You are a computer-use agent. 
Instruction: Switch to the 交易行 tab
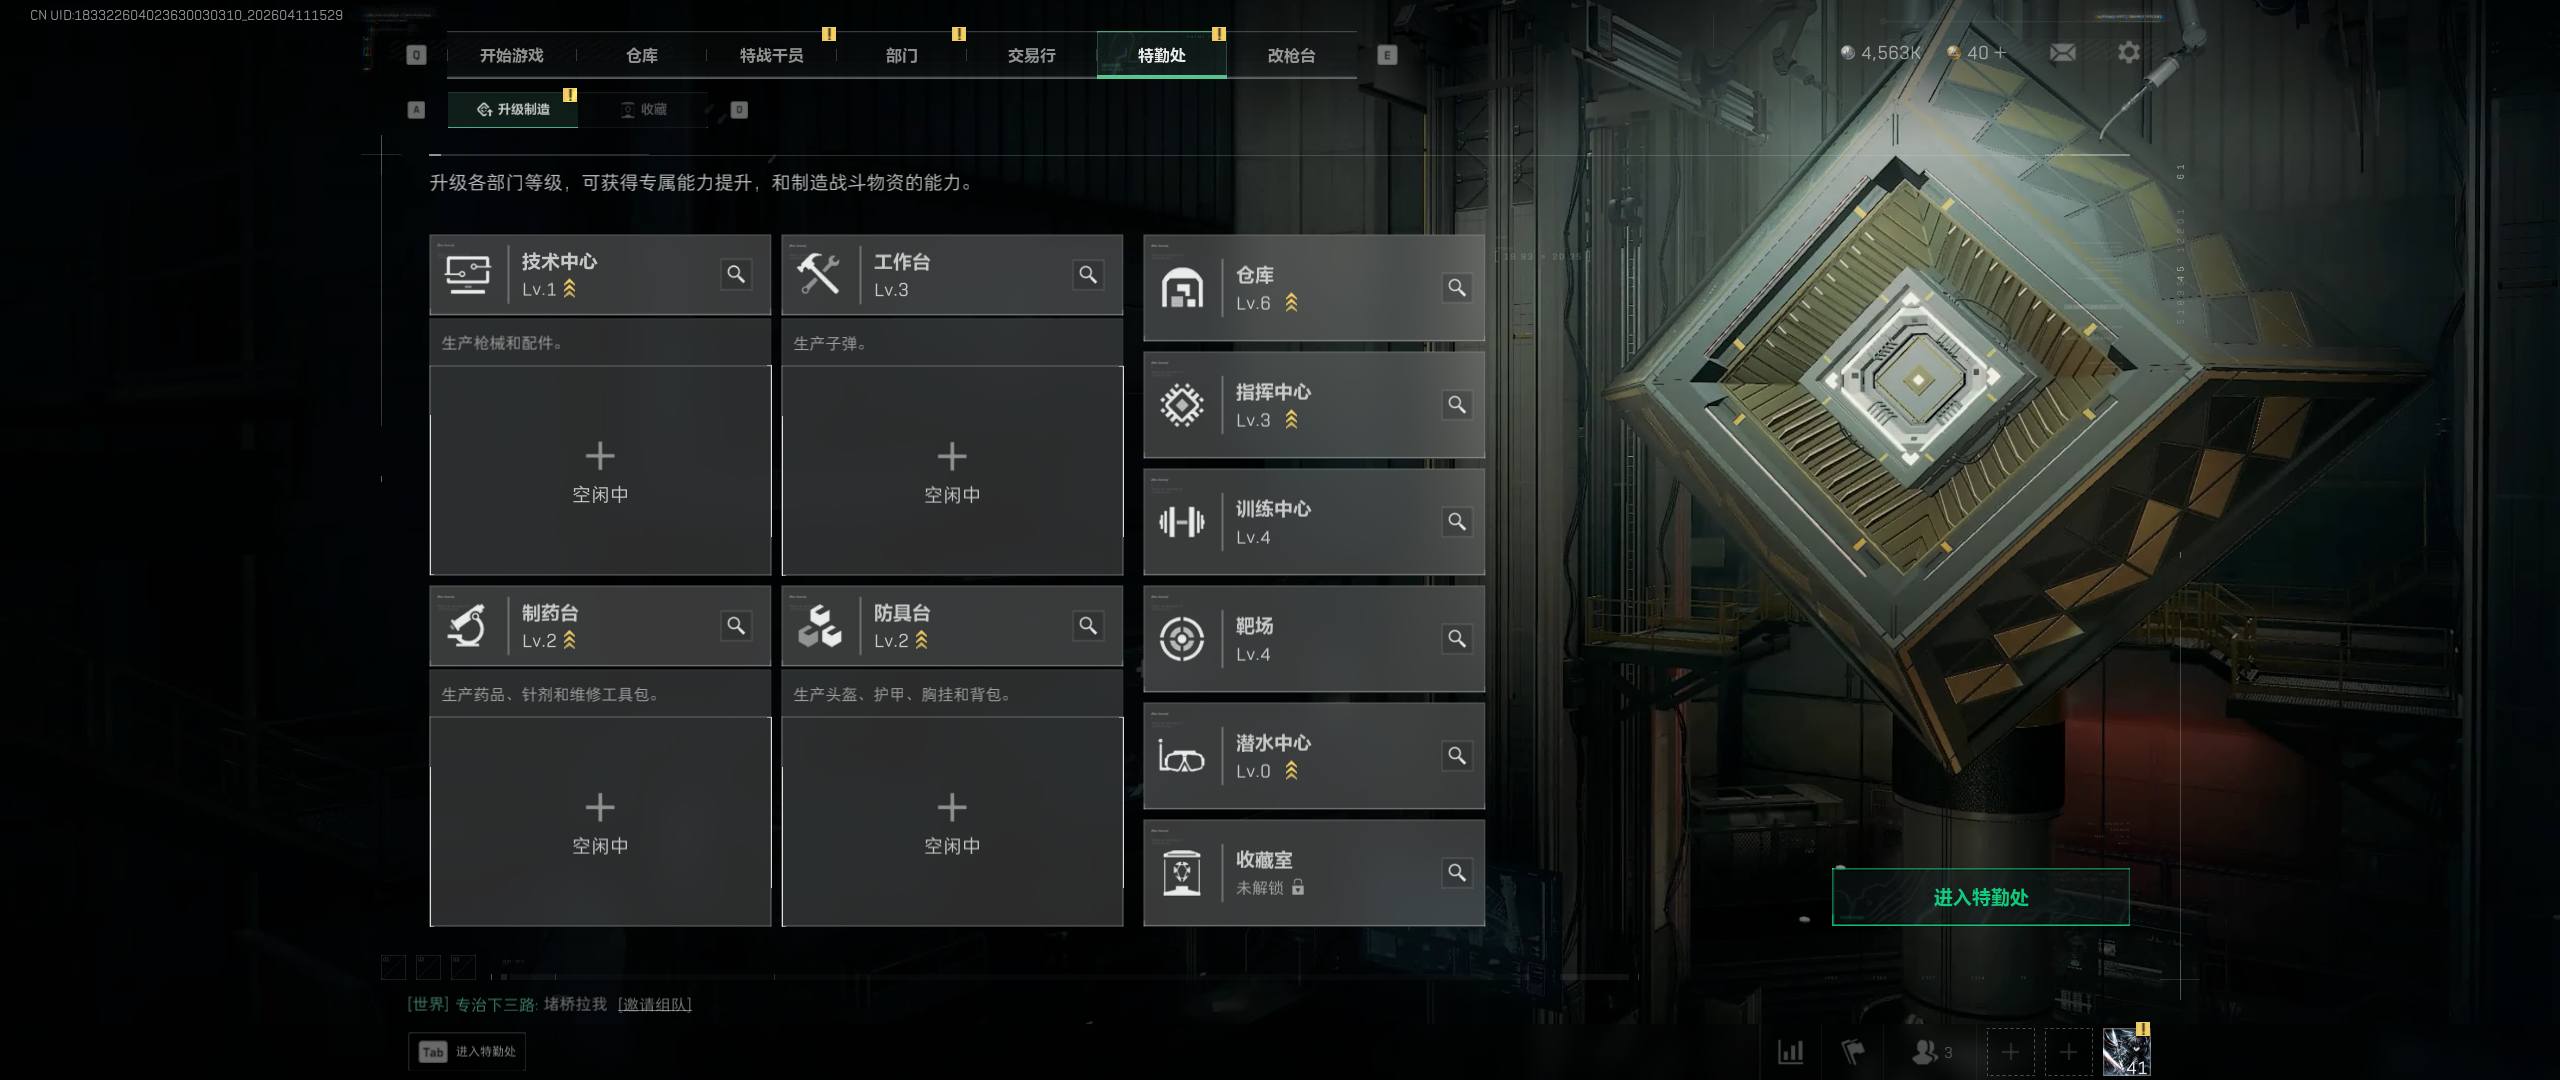coord(1031,55)
